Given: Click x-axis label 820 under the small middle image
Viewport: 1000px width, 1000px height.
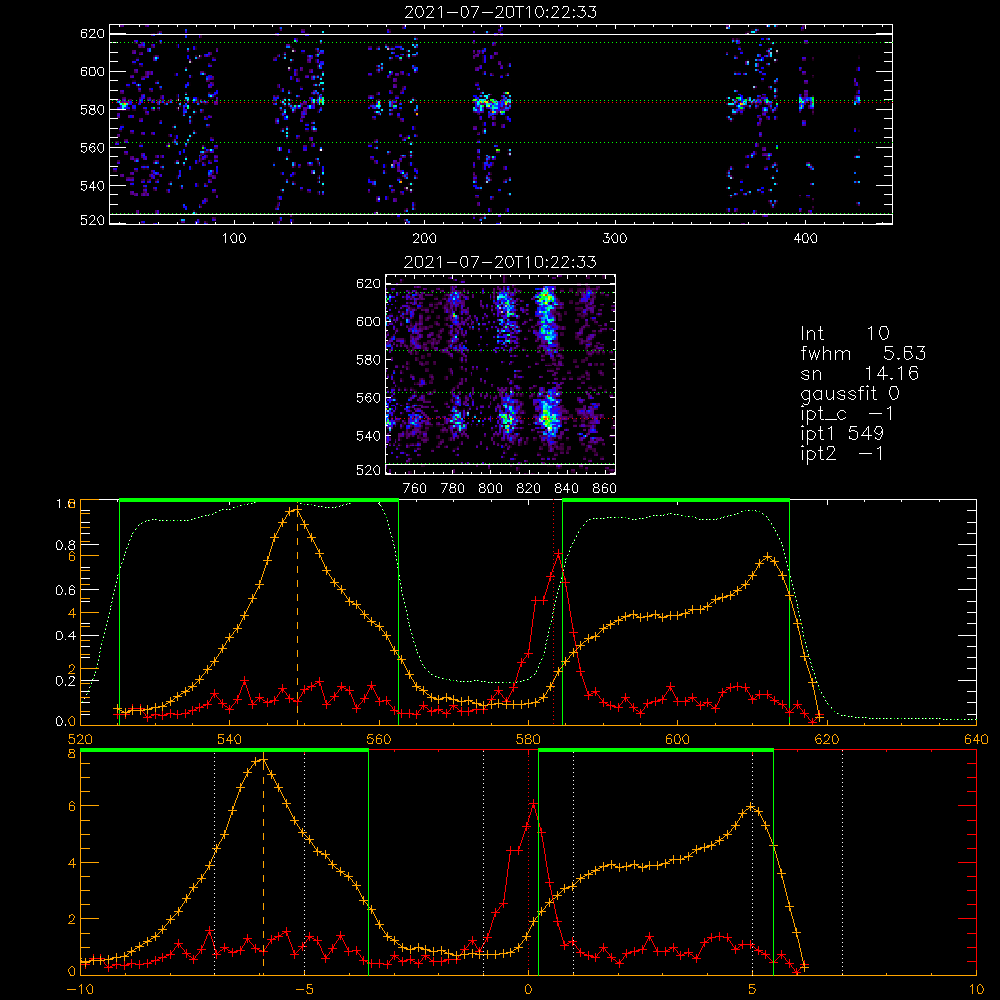Looking at the screenshot, I should (529, 489).
